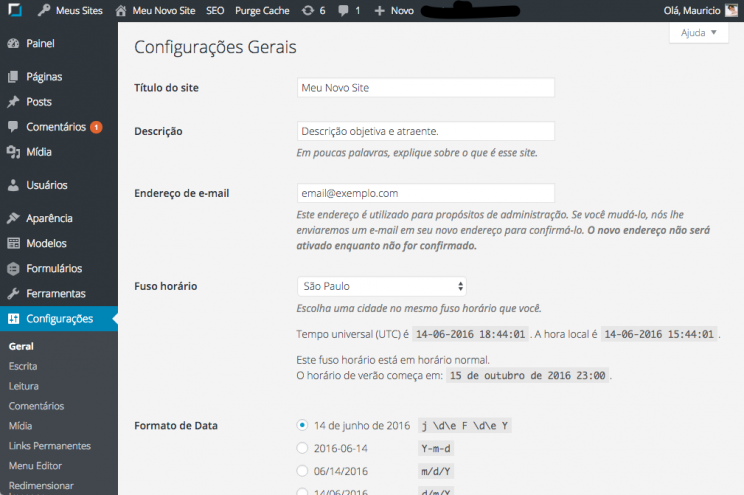Select the 06/14/2016 date format radio
744x495 pixels.
tap(302, 470)
